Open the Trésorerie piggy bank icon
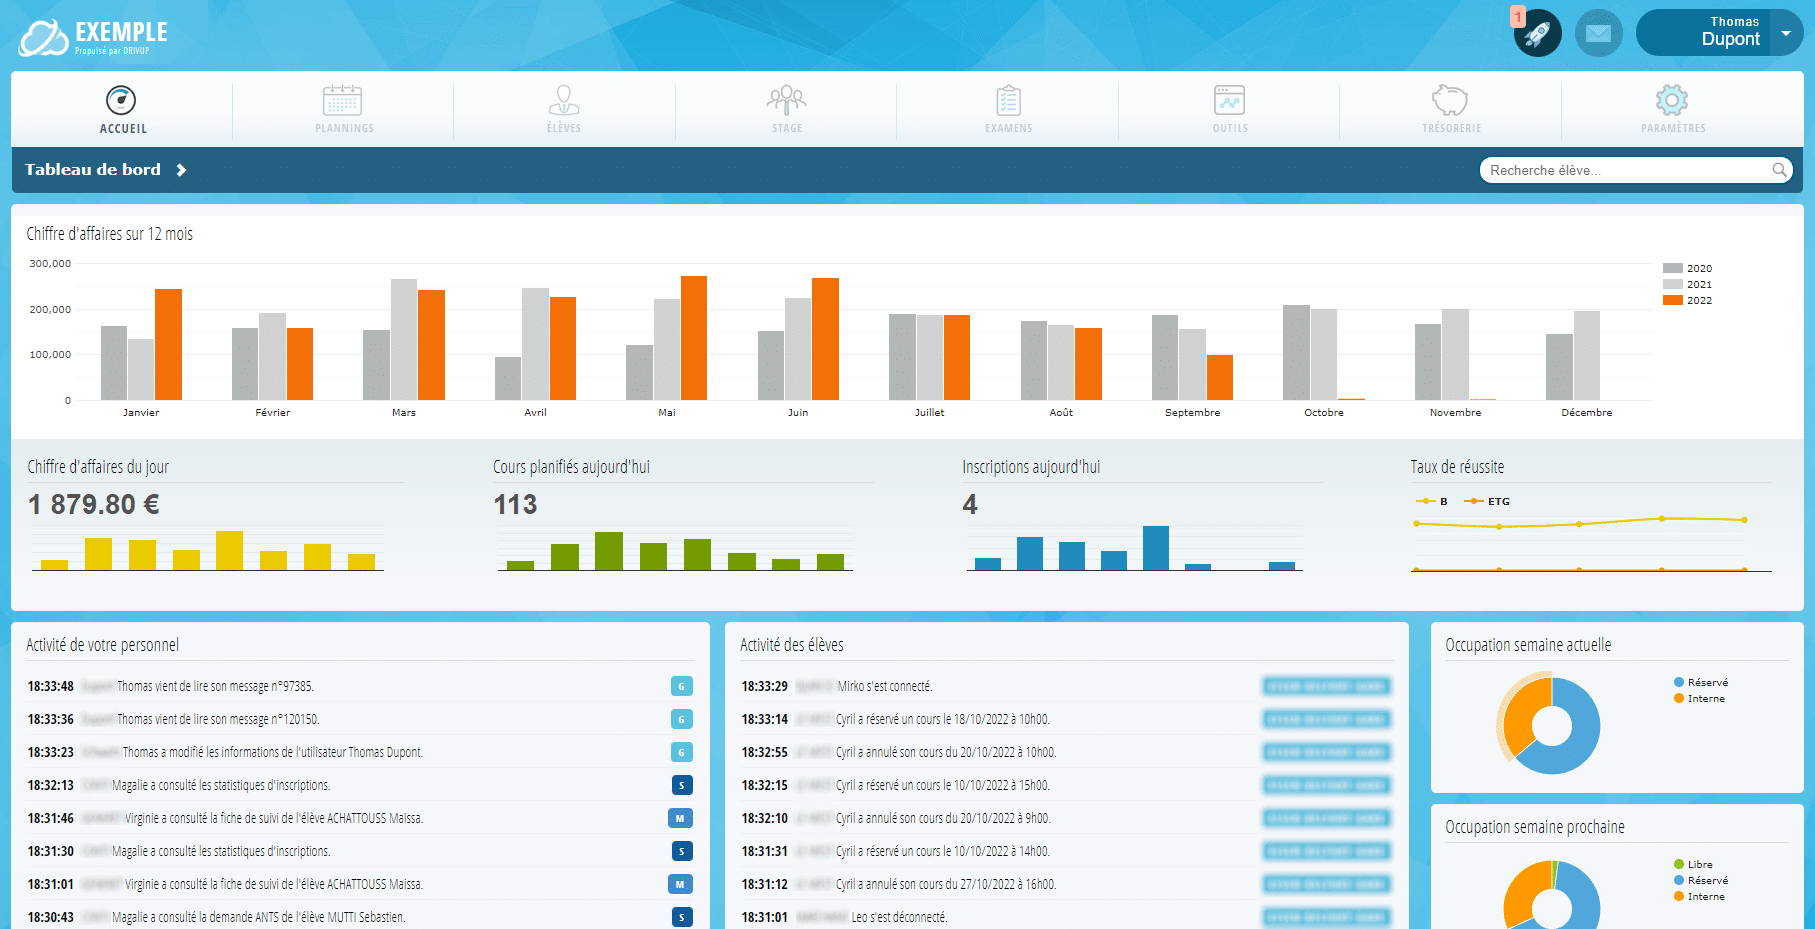 pyautogui.click(x=1450, y=100)
